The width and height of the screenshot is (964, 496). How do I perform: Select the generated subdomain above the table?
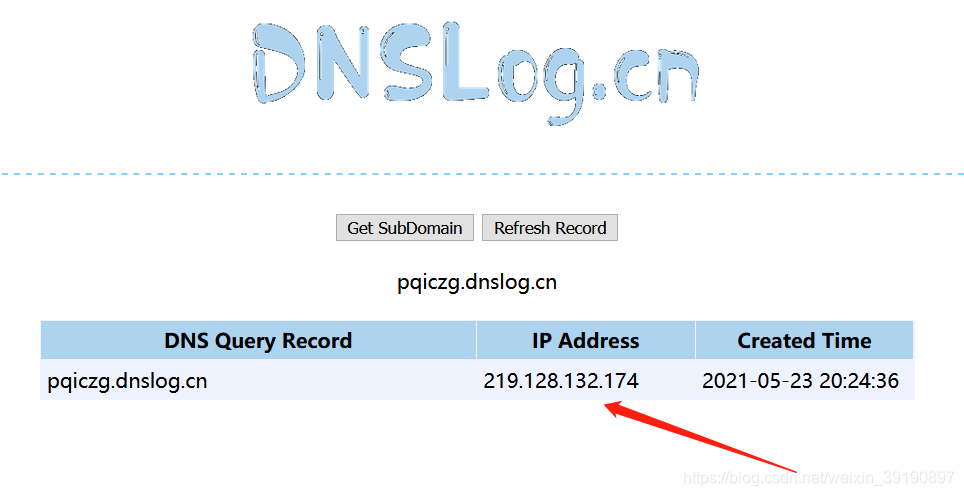pos(477,283)
